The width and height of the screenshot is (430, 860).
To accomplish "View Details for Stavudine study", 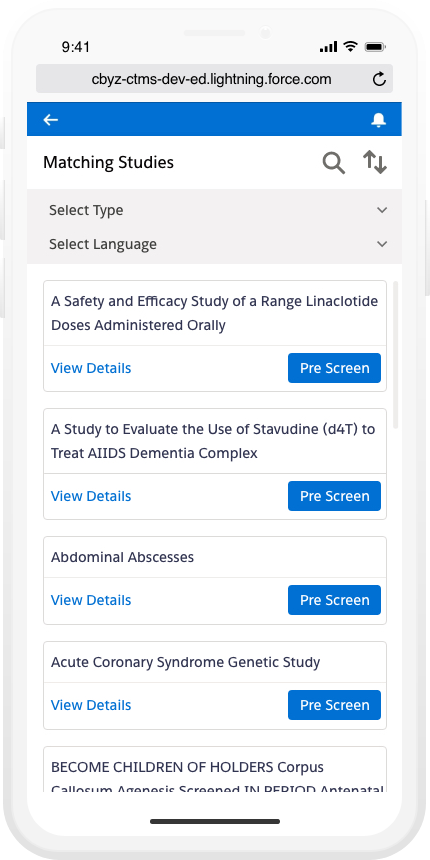I will [x=91, y=496].
